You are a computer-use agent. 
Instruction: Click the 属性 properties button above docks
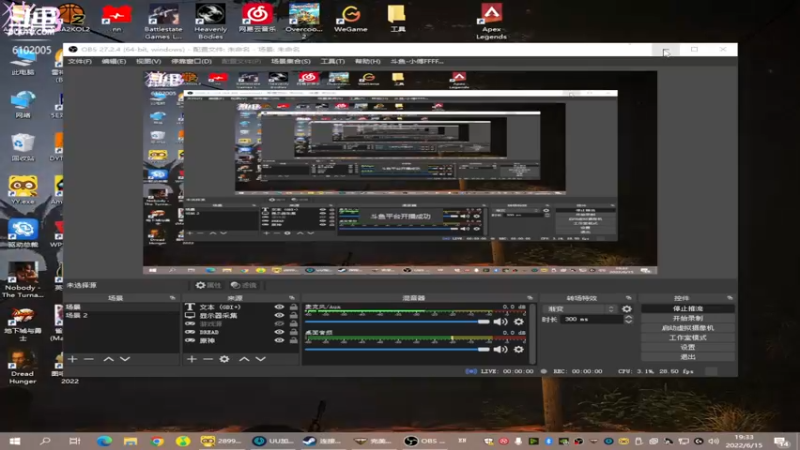(x=209, y=285)
